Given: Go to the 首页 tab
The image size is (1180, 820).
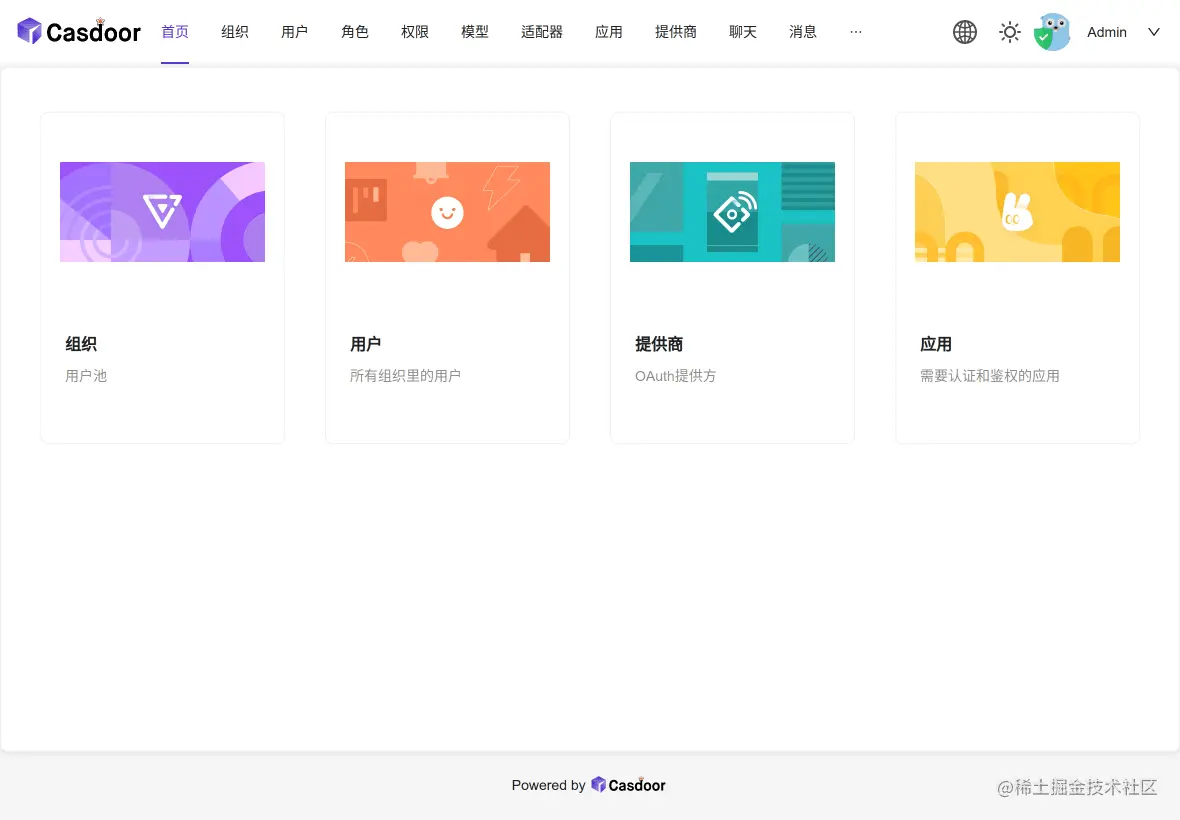Looking at the screenshot, I should coord(175,32).
